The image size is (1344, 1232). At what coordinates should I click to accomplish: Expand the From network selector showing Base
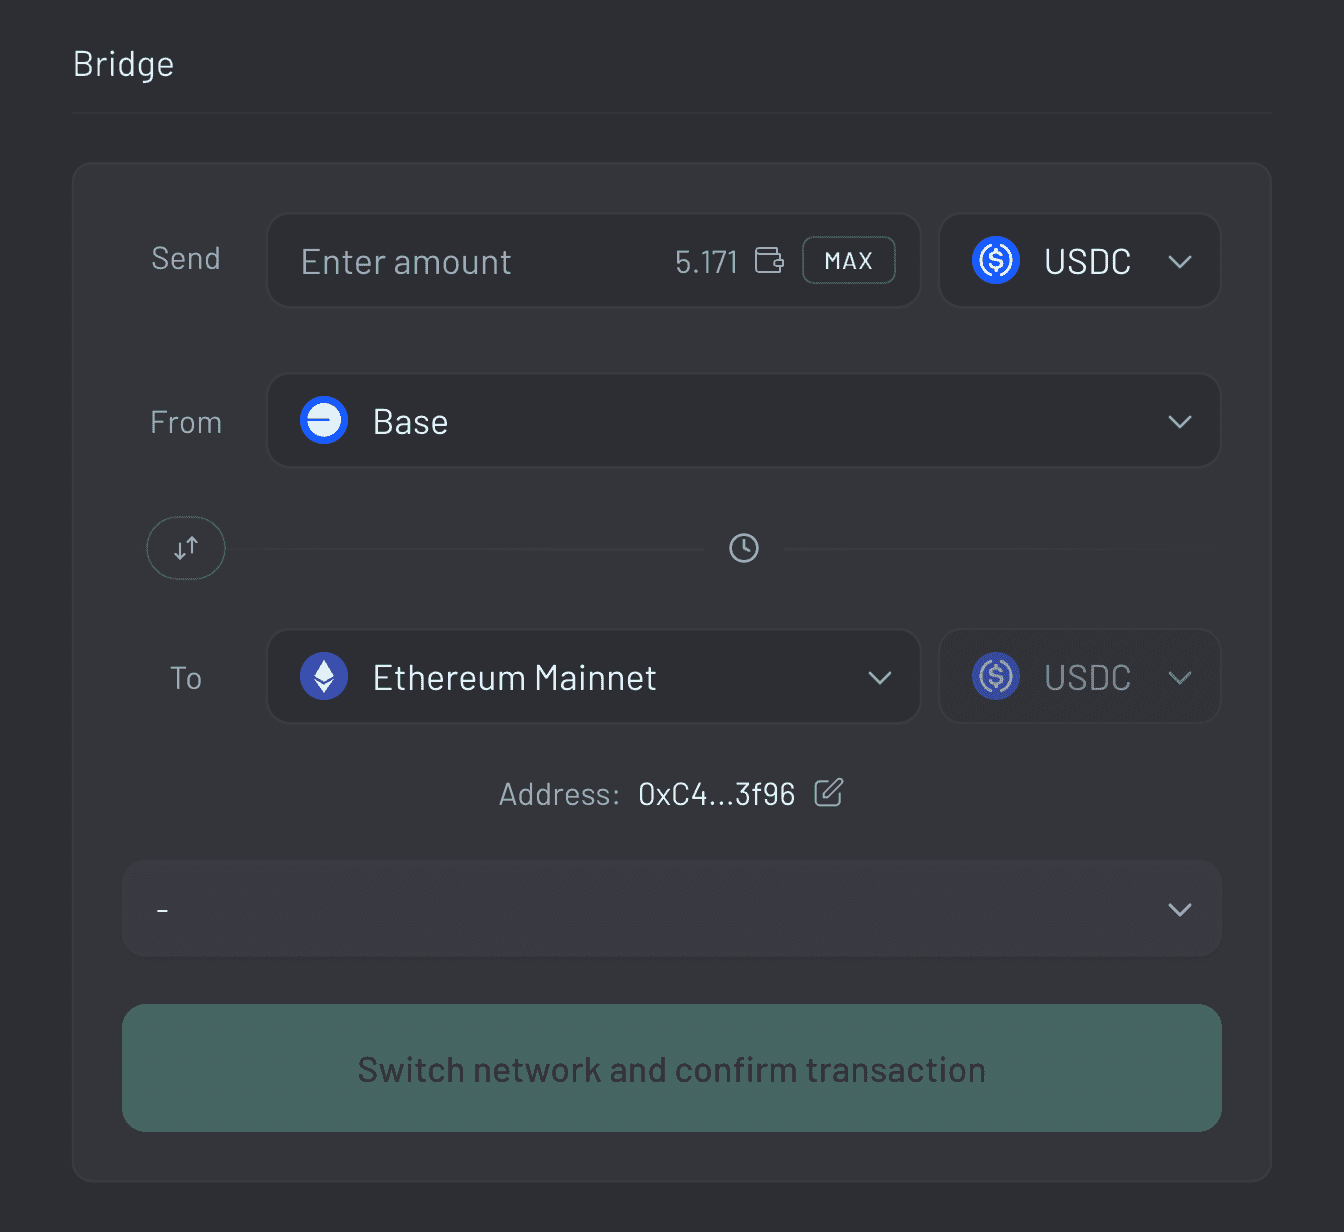[1180, 421]
